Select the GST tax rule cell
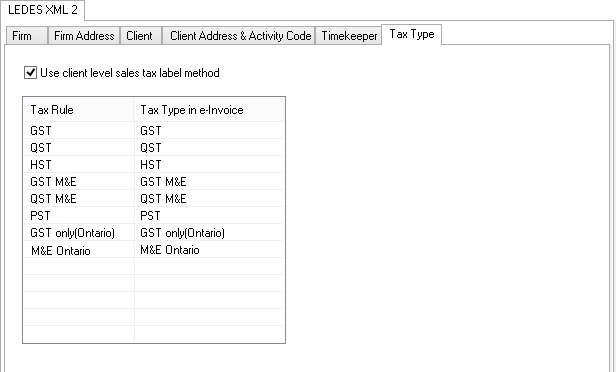616x372 pixels. [x=79, y=130]
